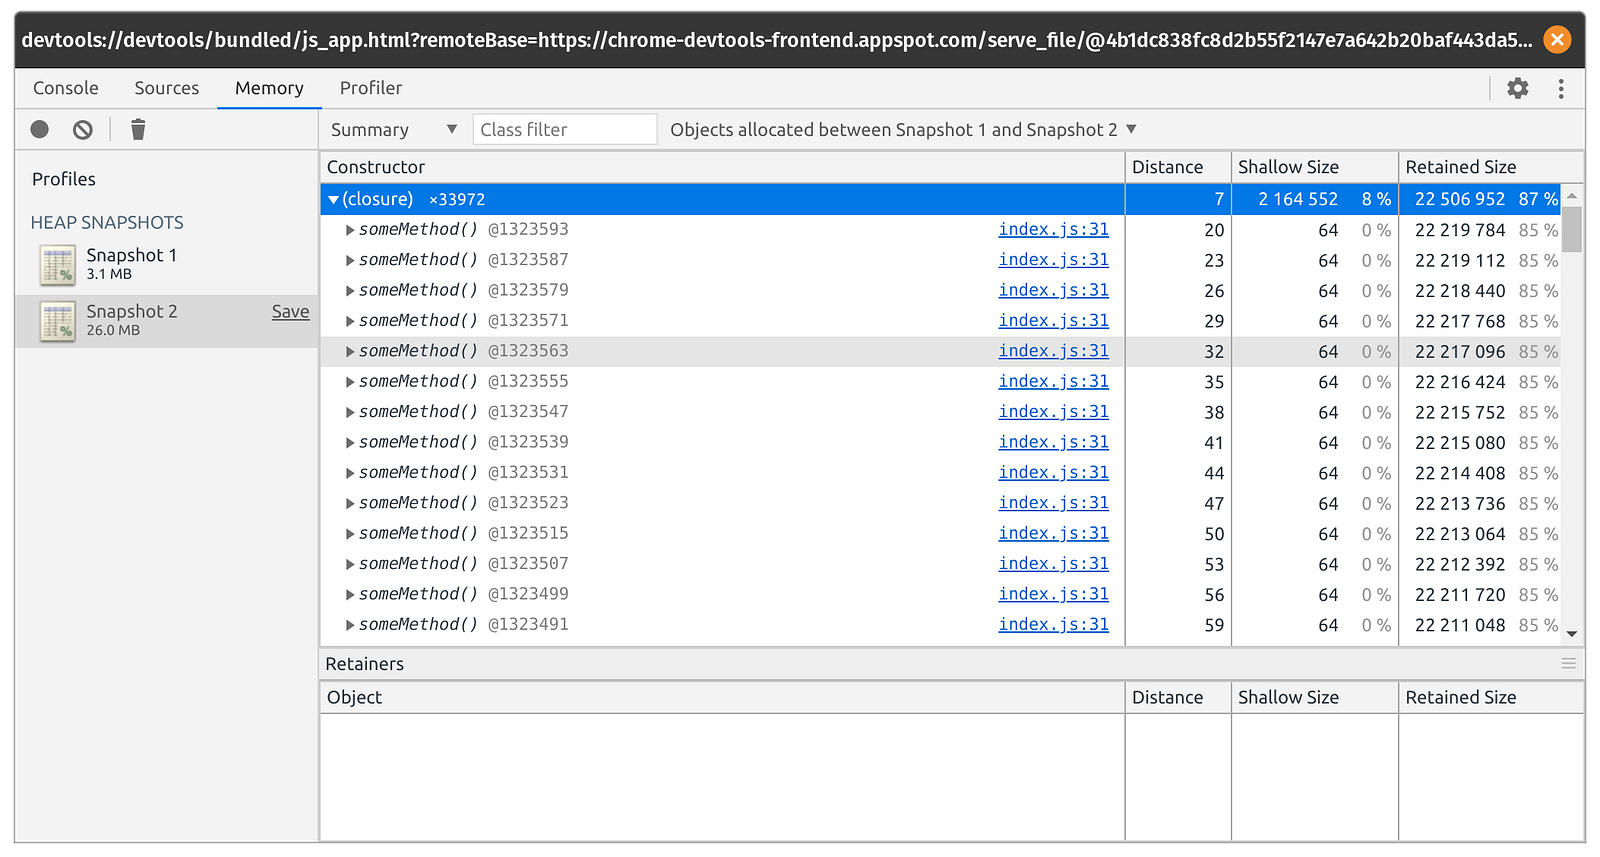
Task: Expand someMethod() @1323571 row
Action: (350, 321)
